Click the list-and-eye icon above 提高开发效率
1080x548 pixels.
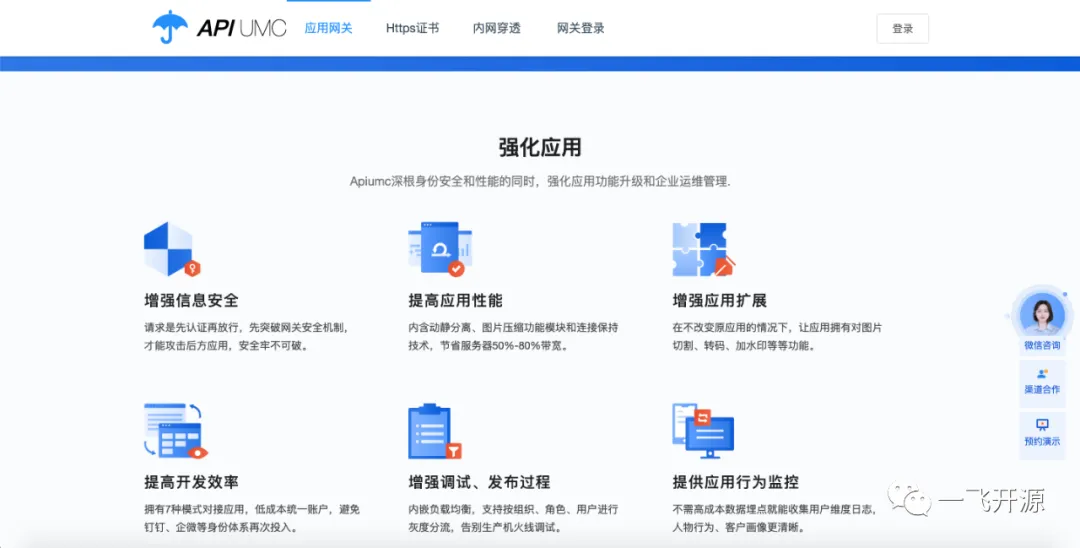tap(176, 431)
